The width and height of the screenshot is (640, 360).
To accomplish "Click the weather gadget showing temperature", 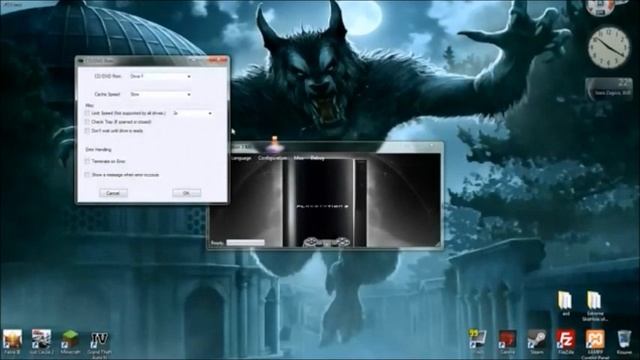I will click(608, 89).
